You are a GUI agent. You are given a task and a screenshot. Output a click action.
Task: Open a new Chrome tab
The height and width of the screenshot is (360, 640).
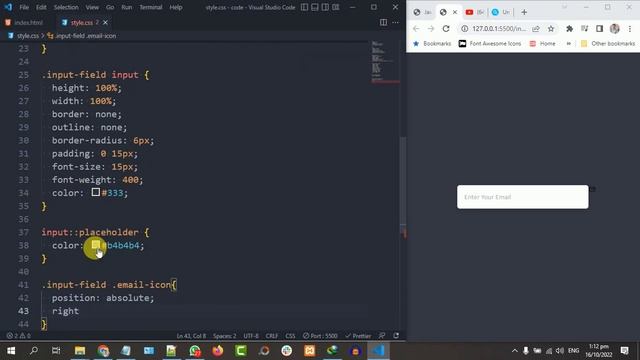(x=524, y=12)
